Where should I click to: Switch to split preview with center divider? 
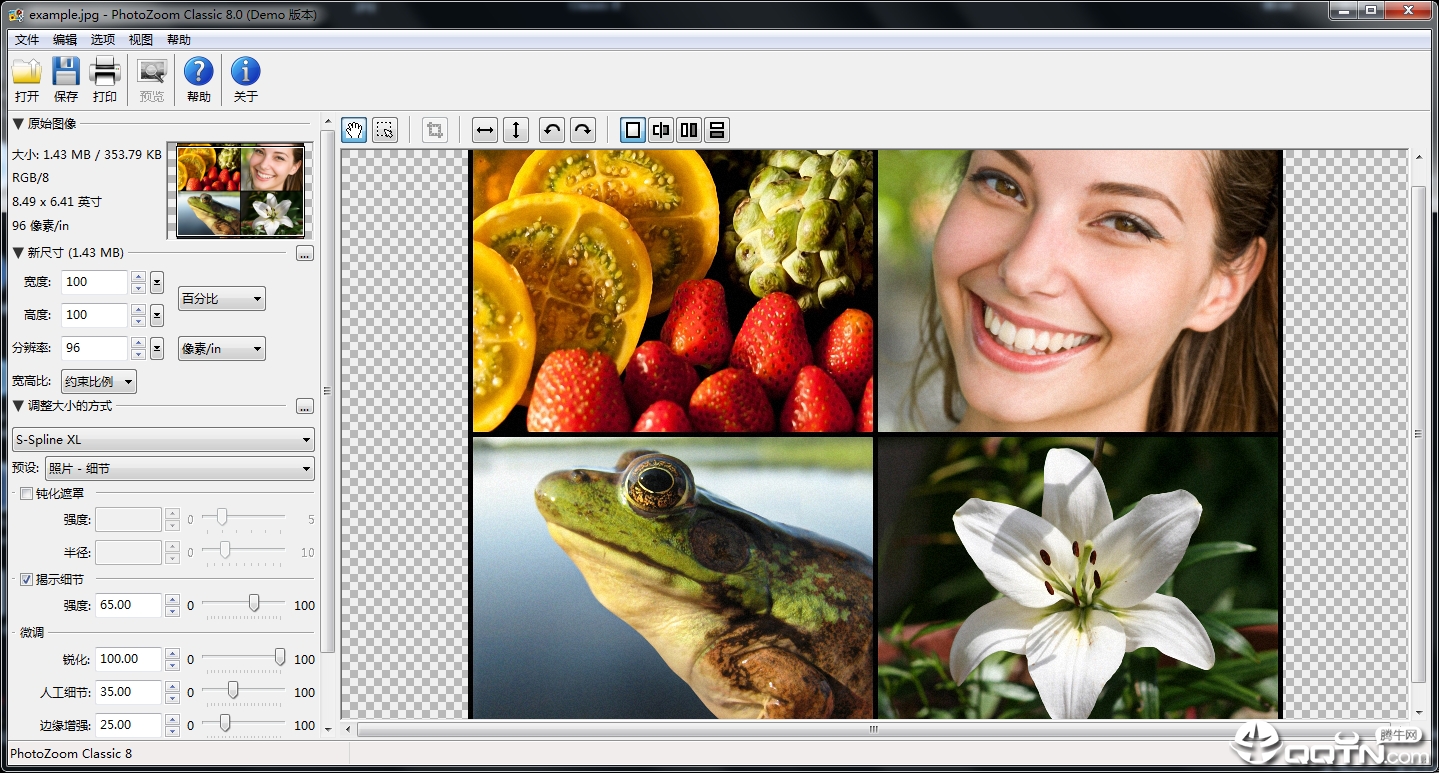click(x=661, y=130)
